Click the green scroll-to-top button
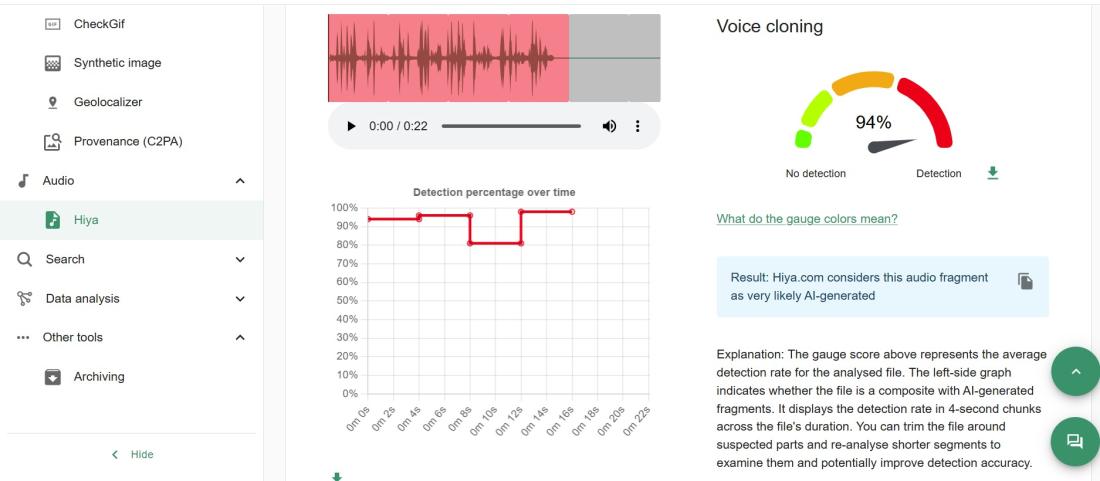The image size is (1100, 481). 1075,371
